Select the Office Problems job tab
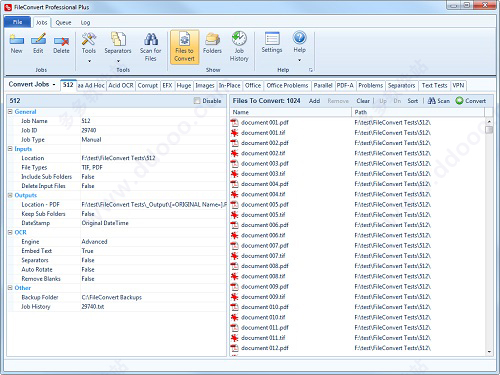This screenshot has height=375, width=500. (287, 85)
